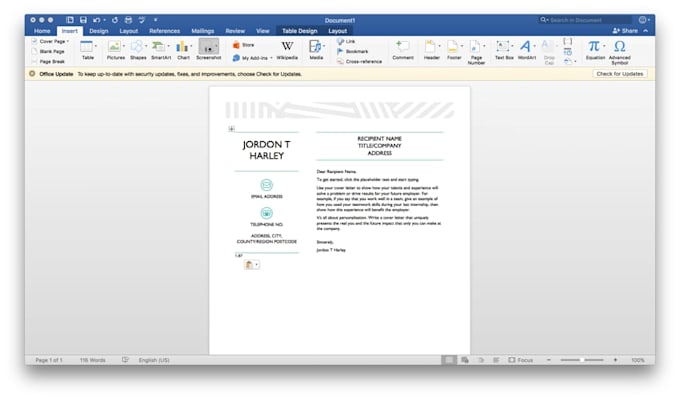Collapse the ribbon with chevron

point(645,31)
